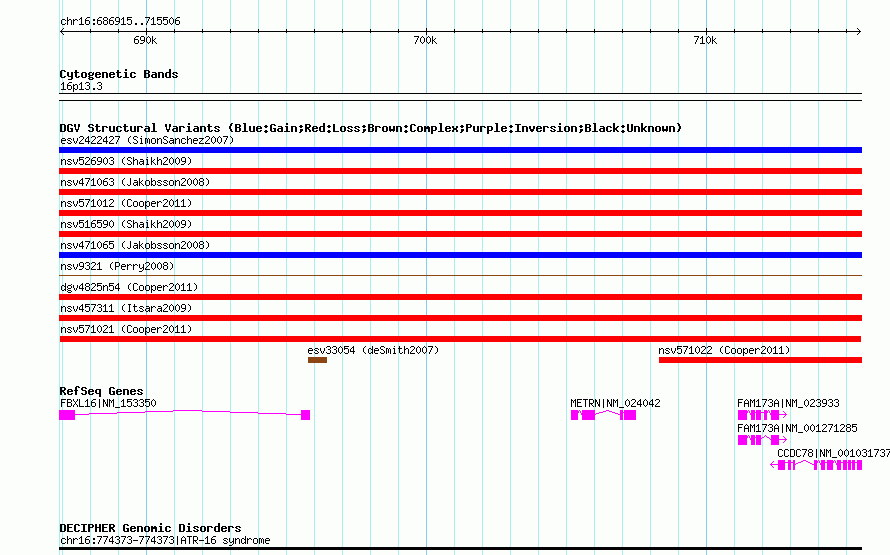
Task: Open the nsv571022 (Cooper2011) label
Action: 724,350
